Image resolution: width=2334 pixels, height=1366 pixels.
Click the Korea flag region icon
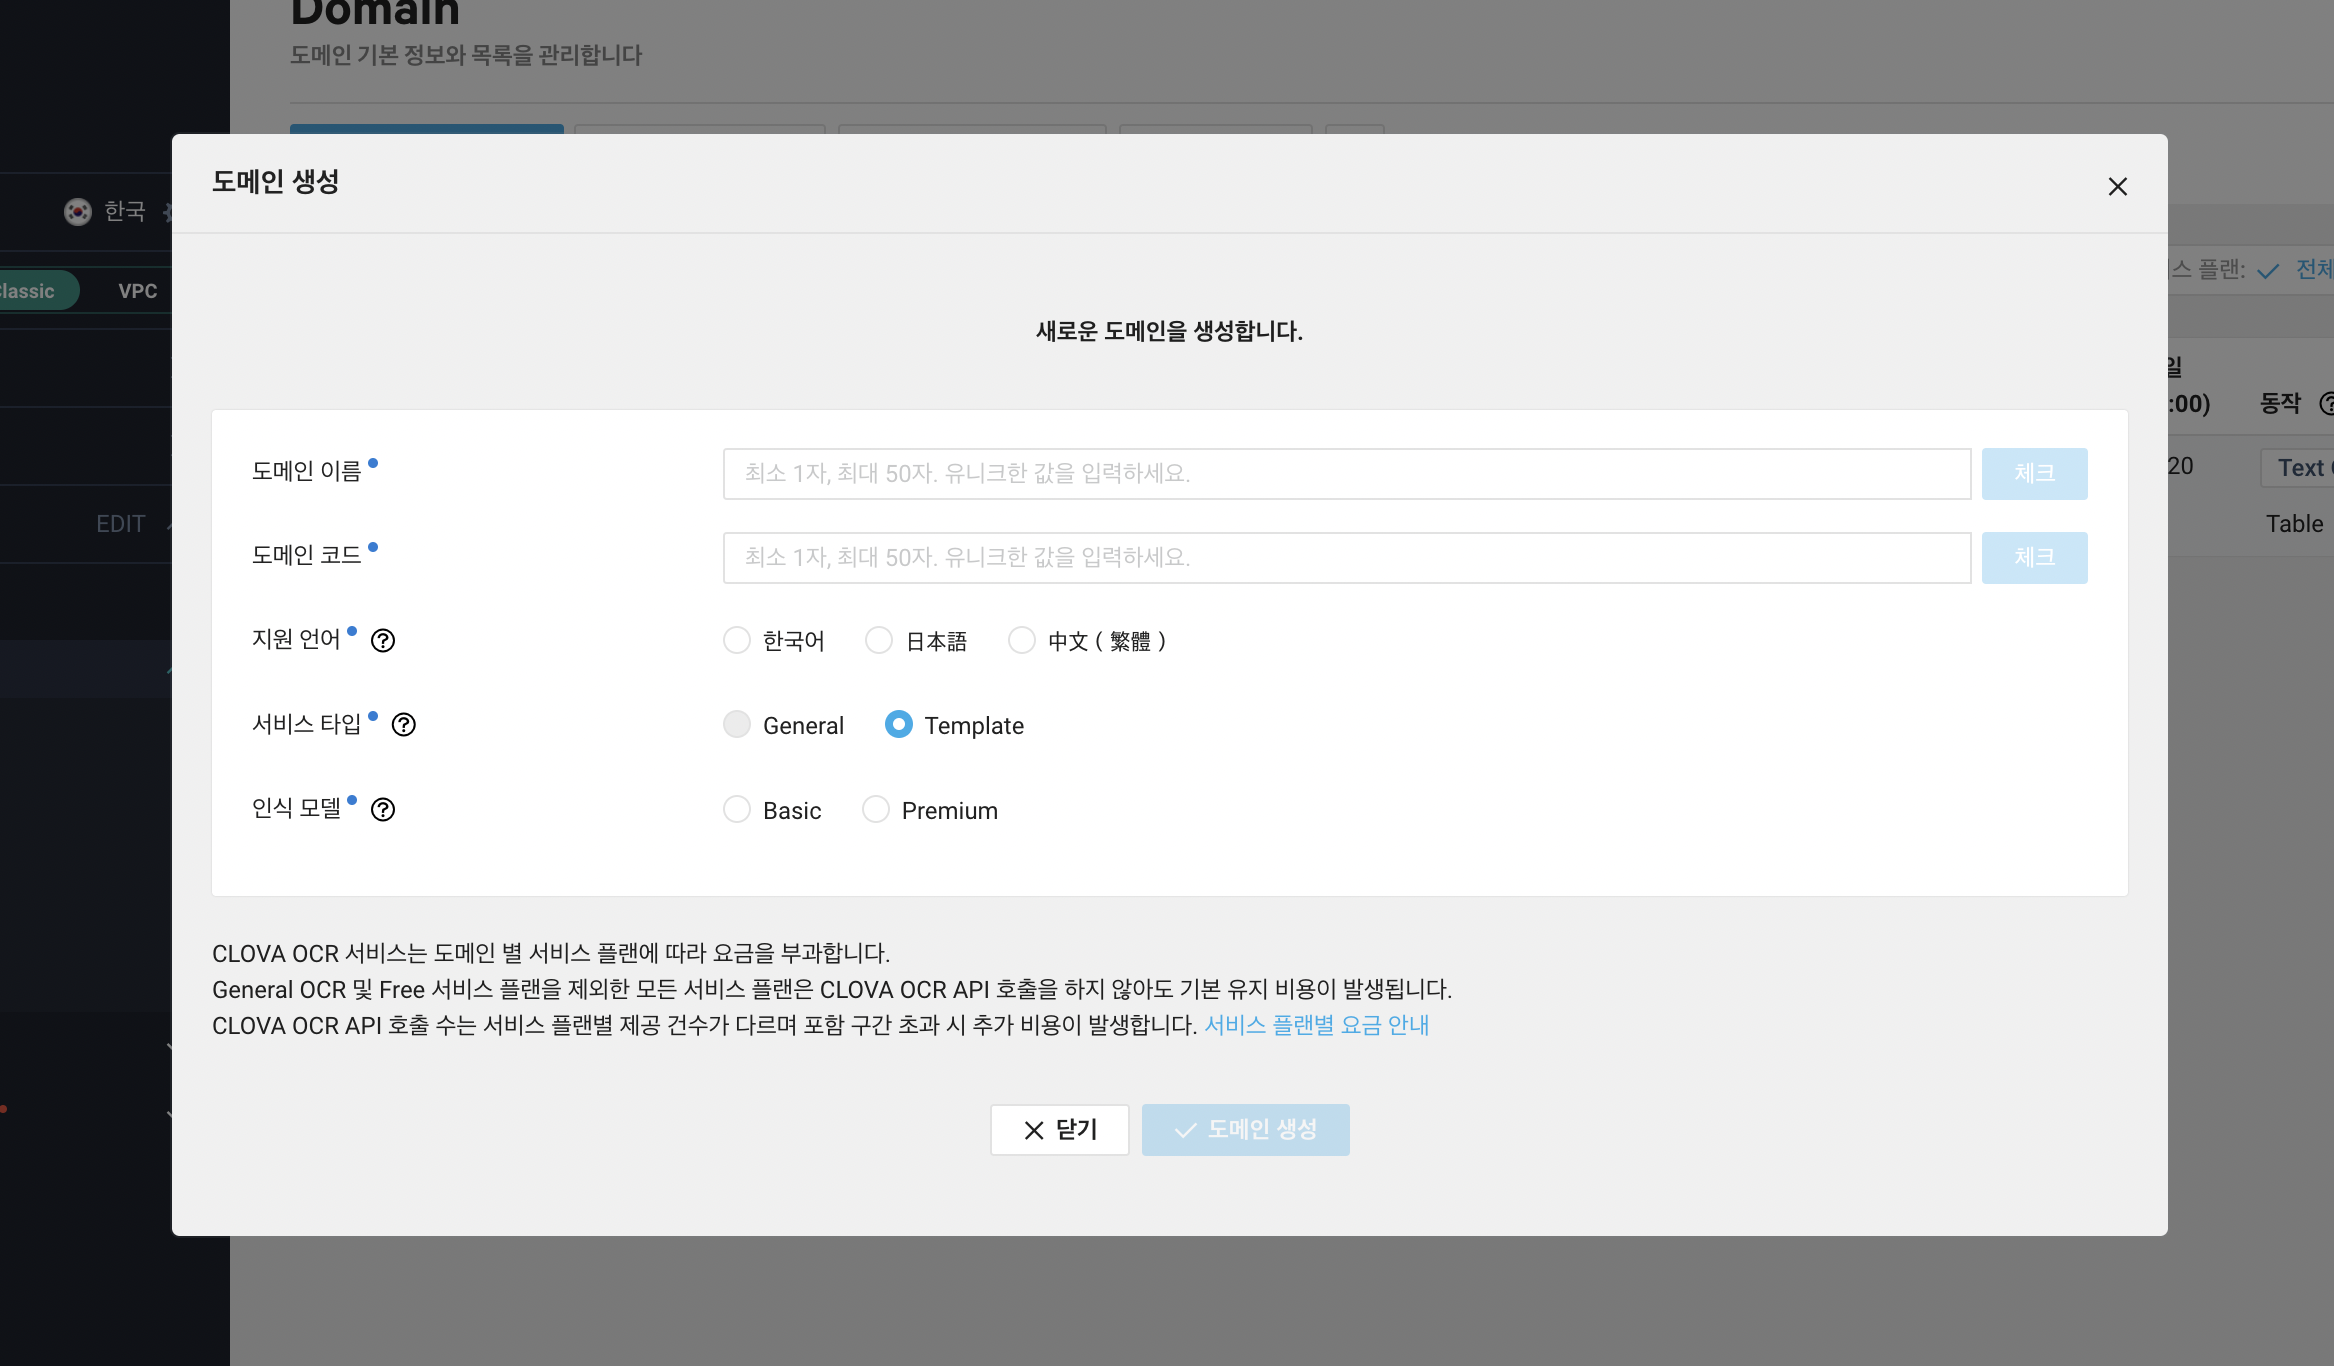[x=78, y=212]
